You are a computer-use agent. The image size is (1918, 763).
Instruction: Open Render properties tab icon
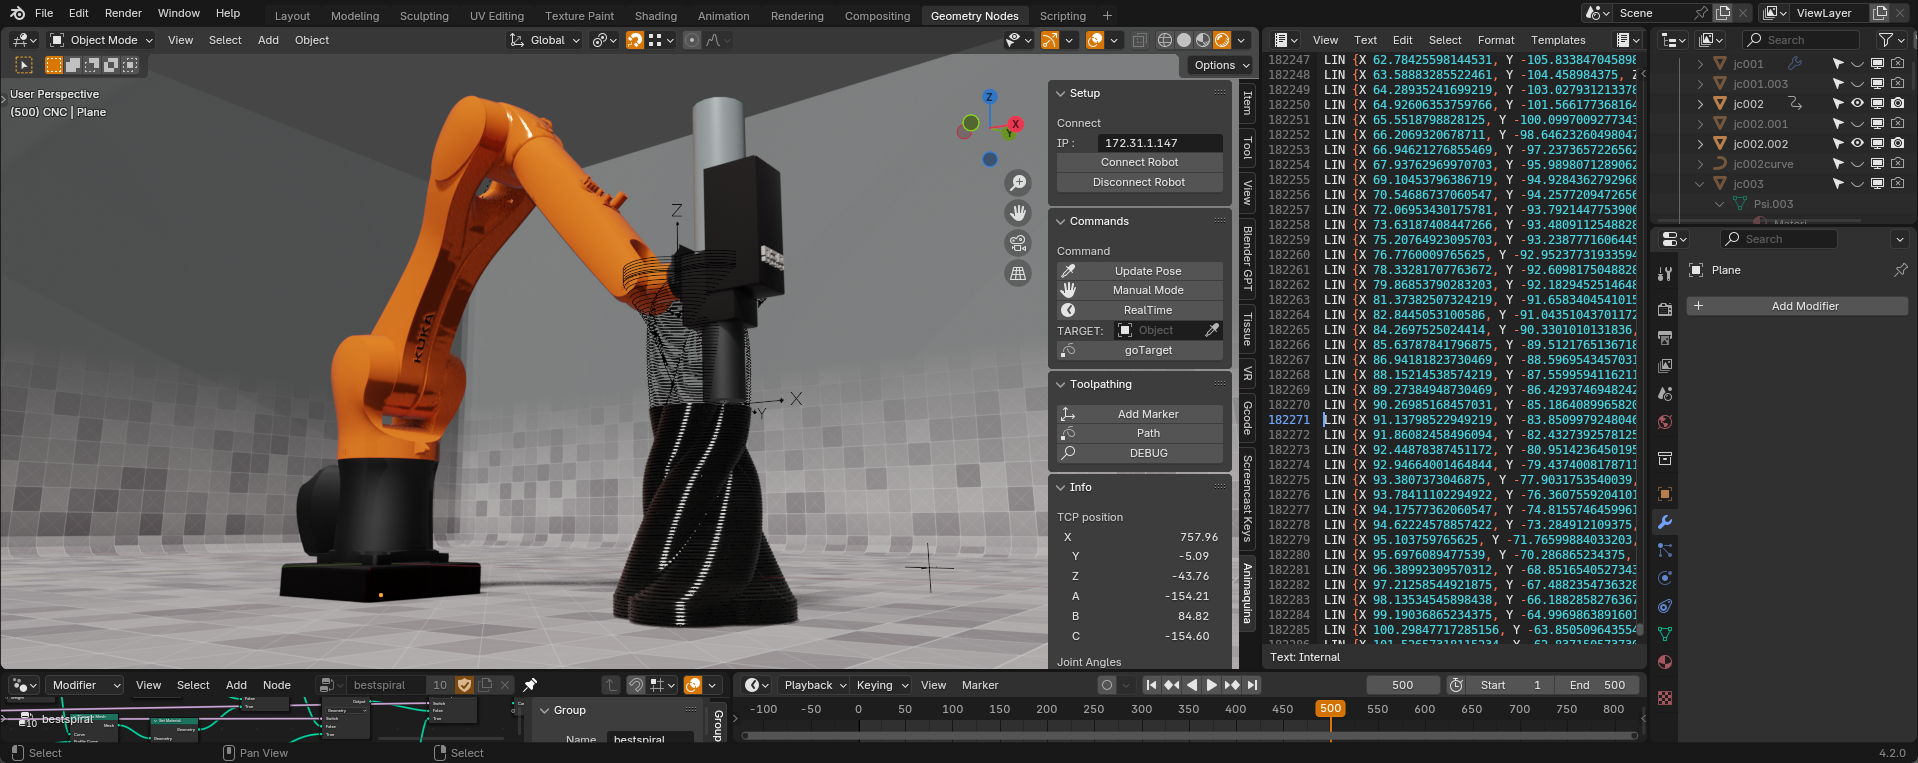coord(1665,310)
